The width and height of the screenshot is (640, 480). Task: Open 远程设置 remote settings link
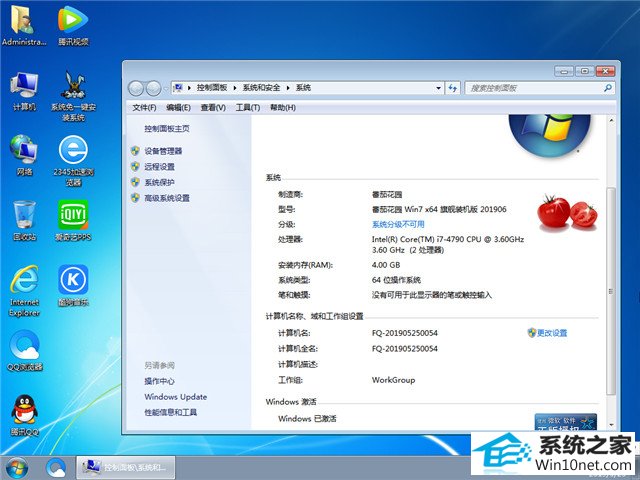(159, 167)
